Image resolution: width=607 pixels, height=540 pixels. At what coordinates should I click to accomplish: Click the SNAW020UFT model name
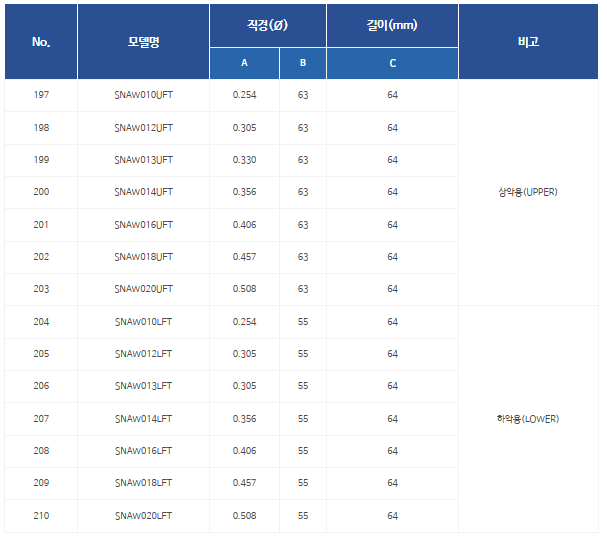click(x=143, y=289)
